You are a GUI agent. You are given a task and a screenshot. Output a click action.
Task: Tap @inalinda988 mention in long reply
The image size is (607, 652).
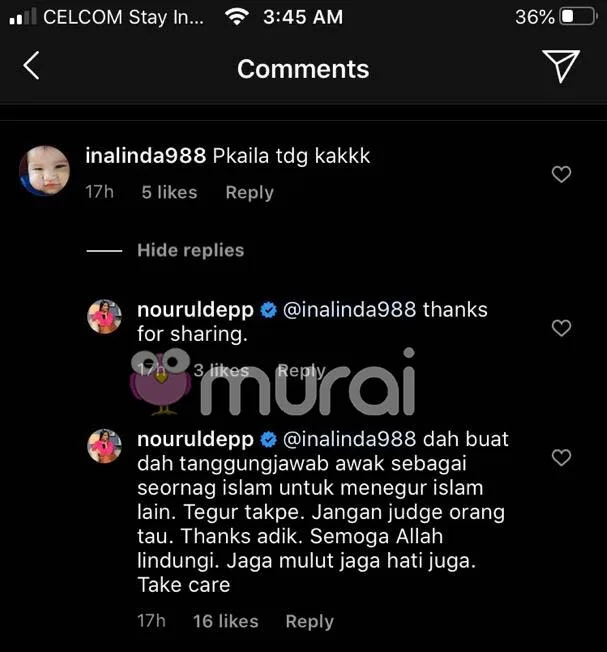point(349,440)
